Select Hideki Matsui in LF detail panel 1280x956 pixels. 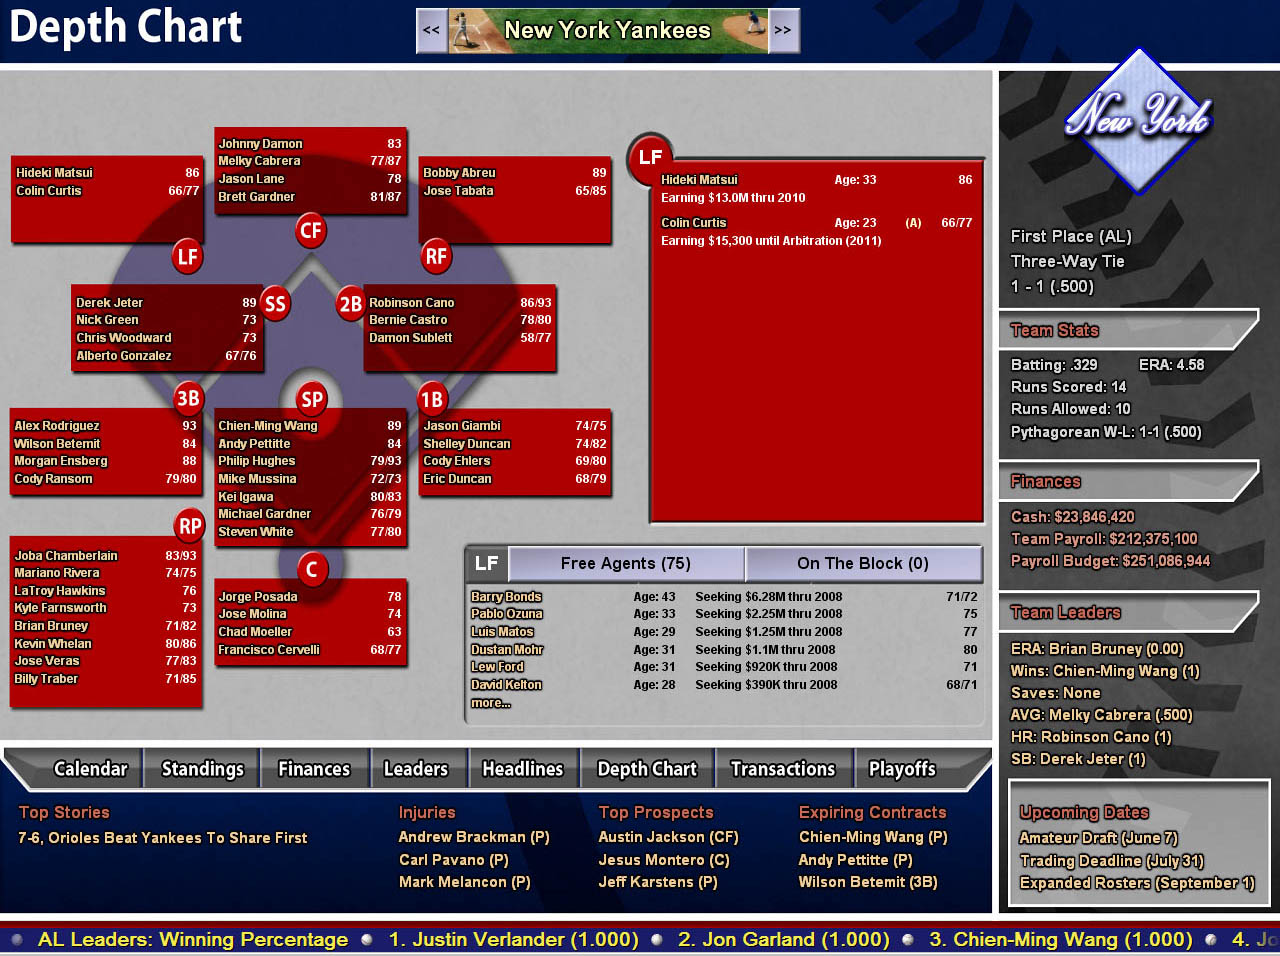(699, 180)
